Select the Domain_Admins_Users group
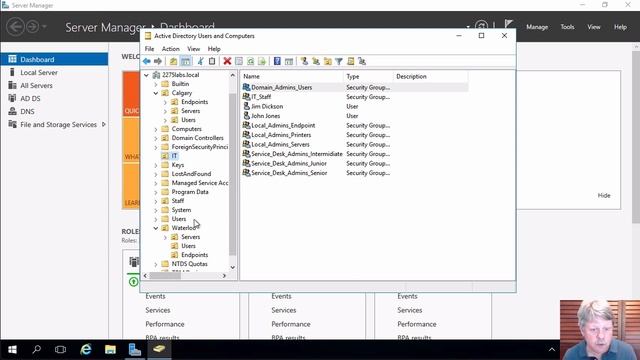 coord(282,87)
